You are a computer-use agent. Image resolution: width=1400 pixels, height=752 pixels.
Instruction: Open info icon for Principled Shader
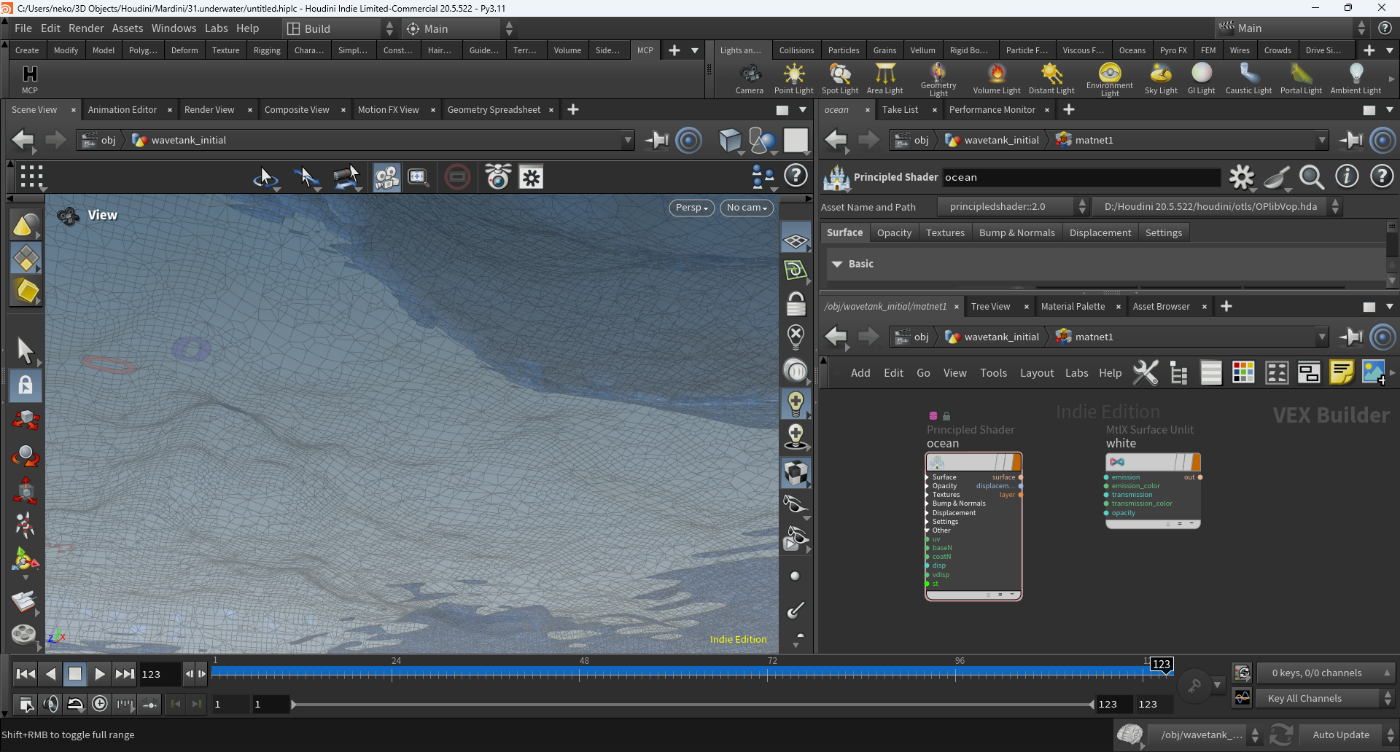[1347, 177]
